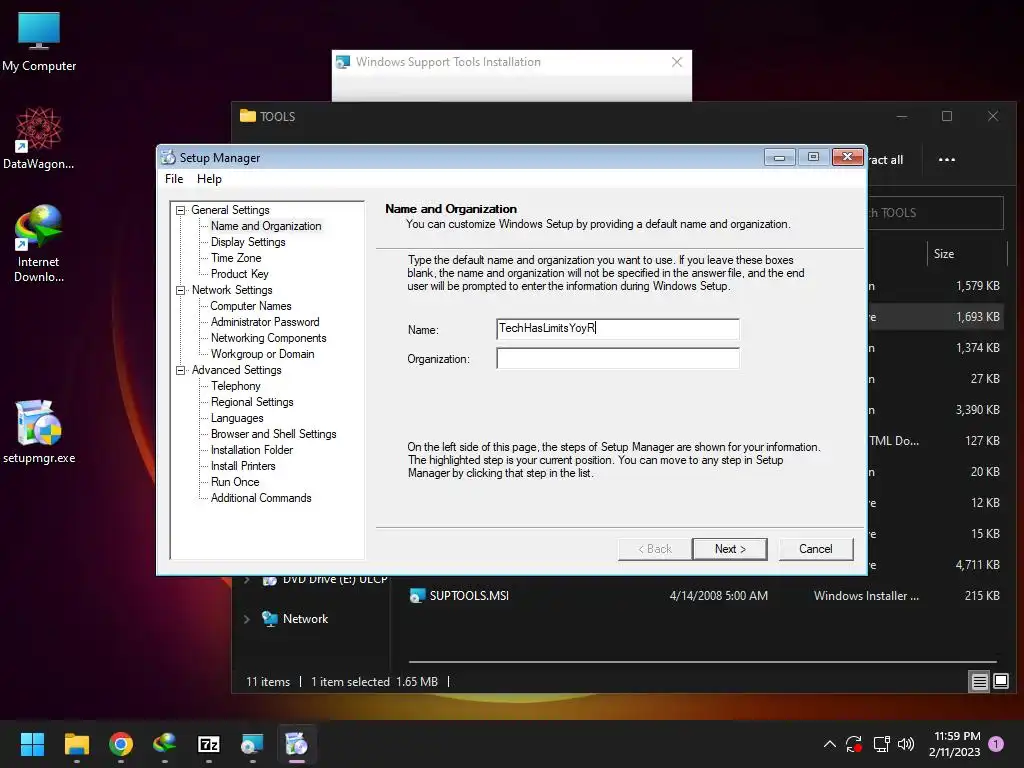The width and height of the screenshot is (1024, 768).
Task: Select Installation Folder in the tree
Action: click(252, 450)
